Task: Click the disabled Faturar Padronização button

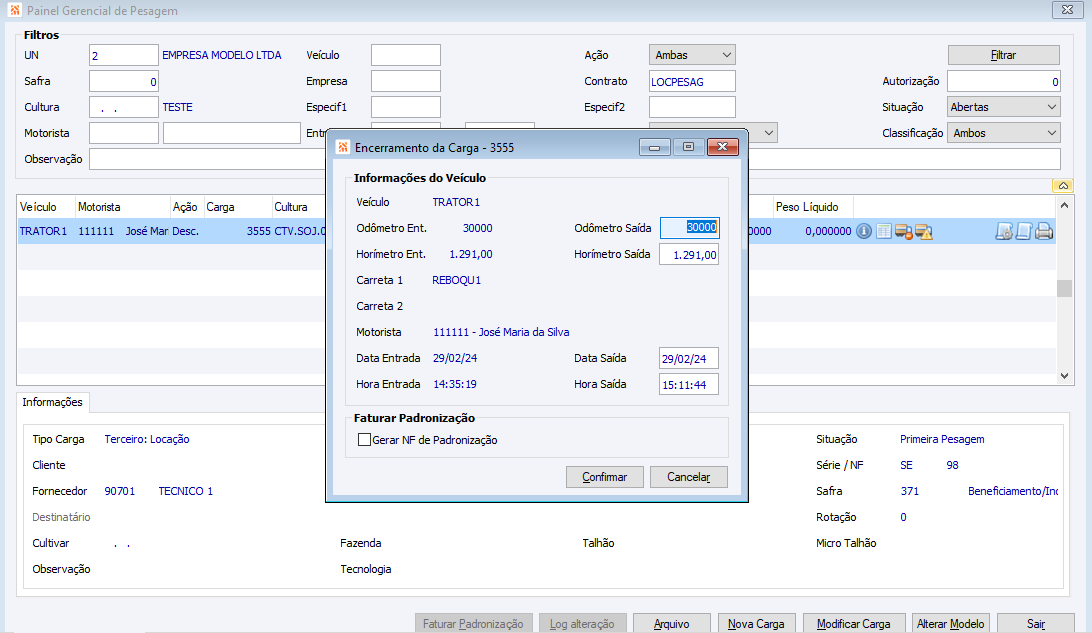Action: (474, 623)
